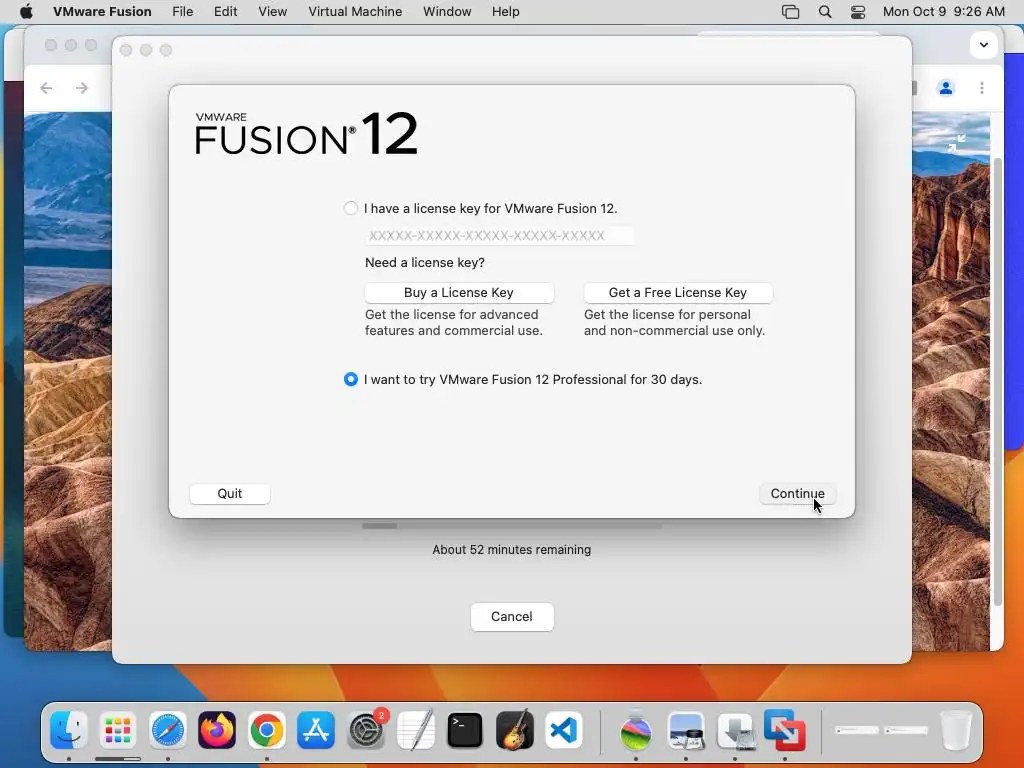Click Buy a License Key

(459, 293)
